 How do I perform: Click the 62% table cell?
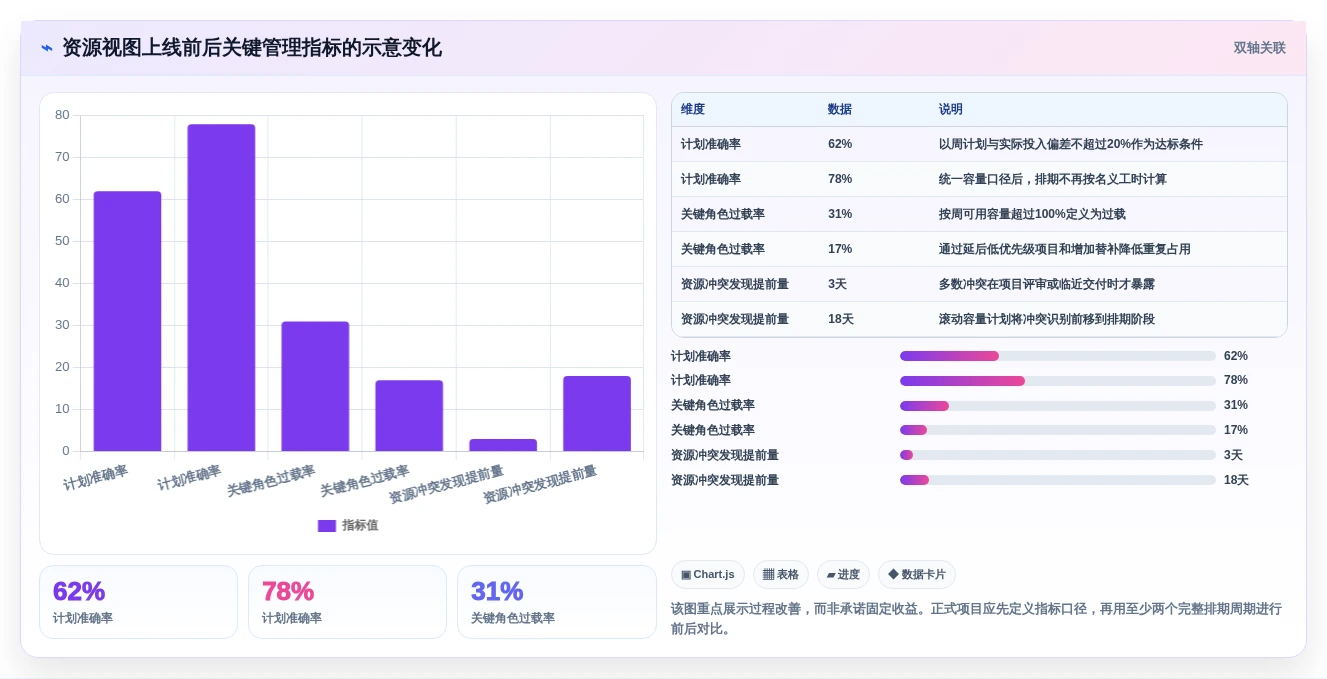pyautogui.click(x=840, y=144)
